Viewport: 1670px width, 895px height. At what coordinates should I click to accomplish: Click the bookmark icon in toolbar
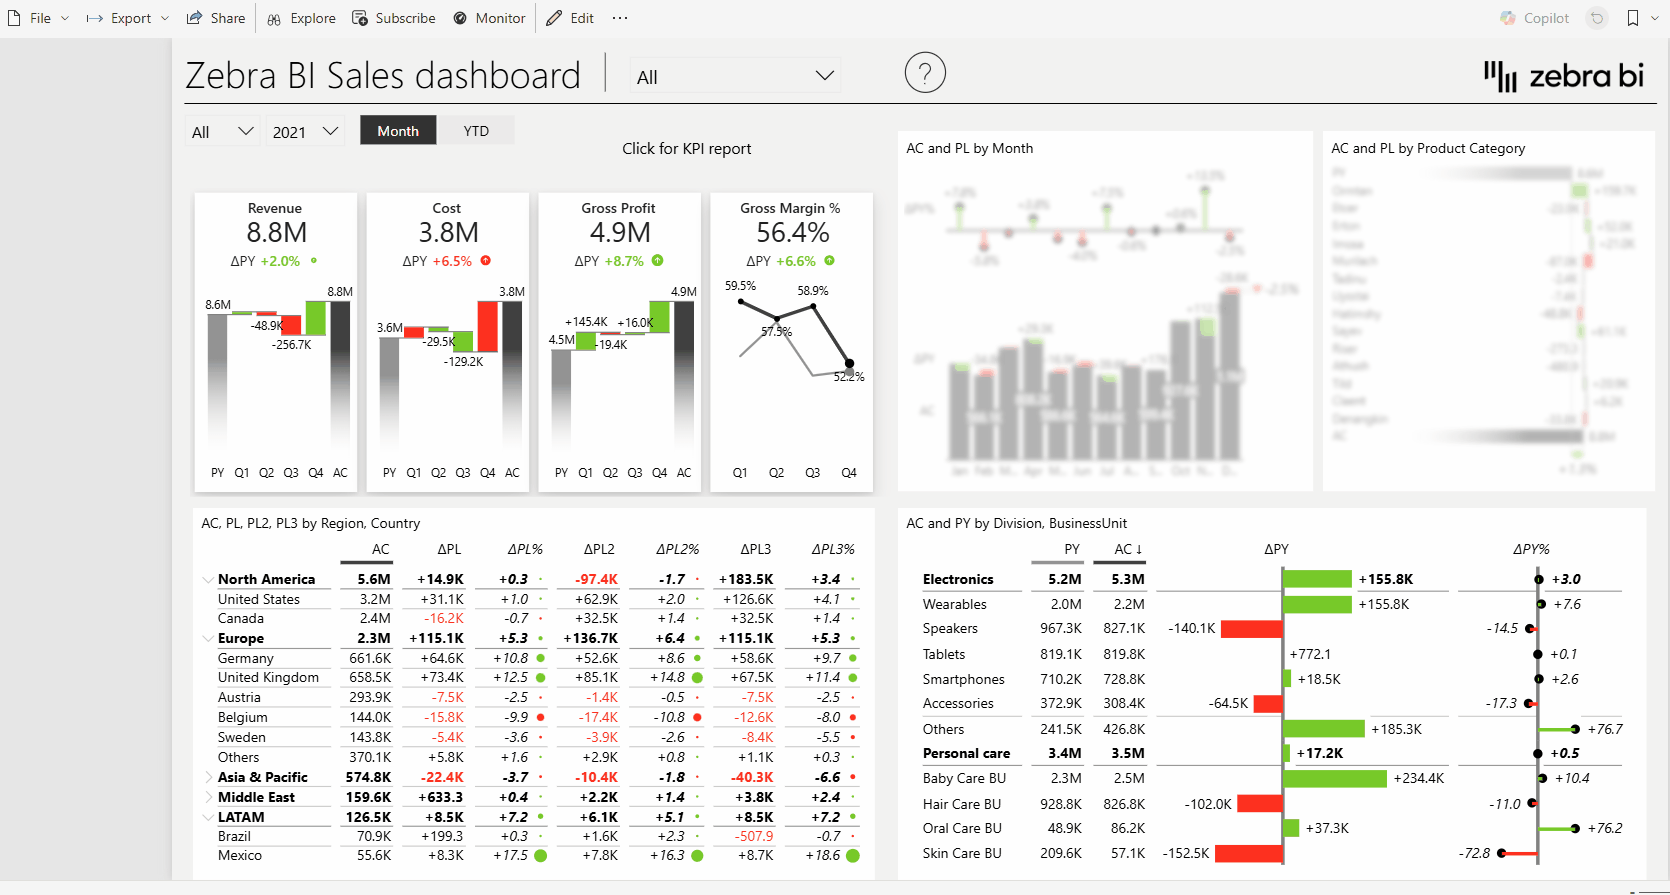click(1632, 18)
